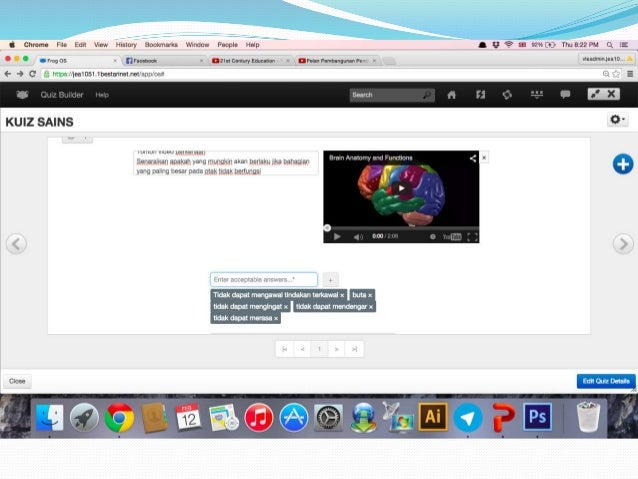Move the video progress slider
This screenshot has width=638, height=479.
tap(327, 228)
